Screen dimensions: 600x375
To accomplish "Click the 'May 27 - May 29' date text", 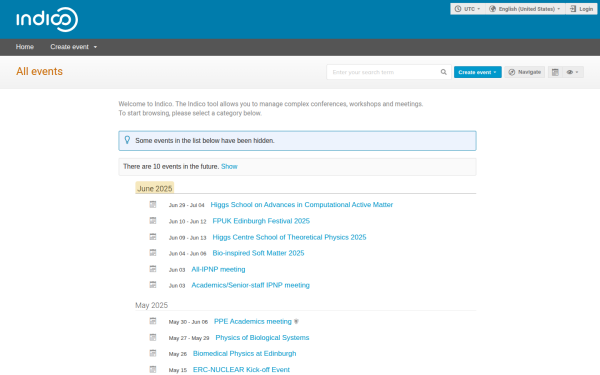I will pos(189,338).
